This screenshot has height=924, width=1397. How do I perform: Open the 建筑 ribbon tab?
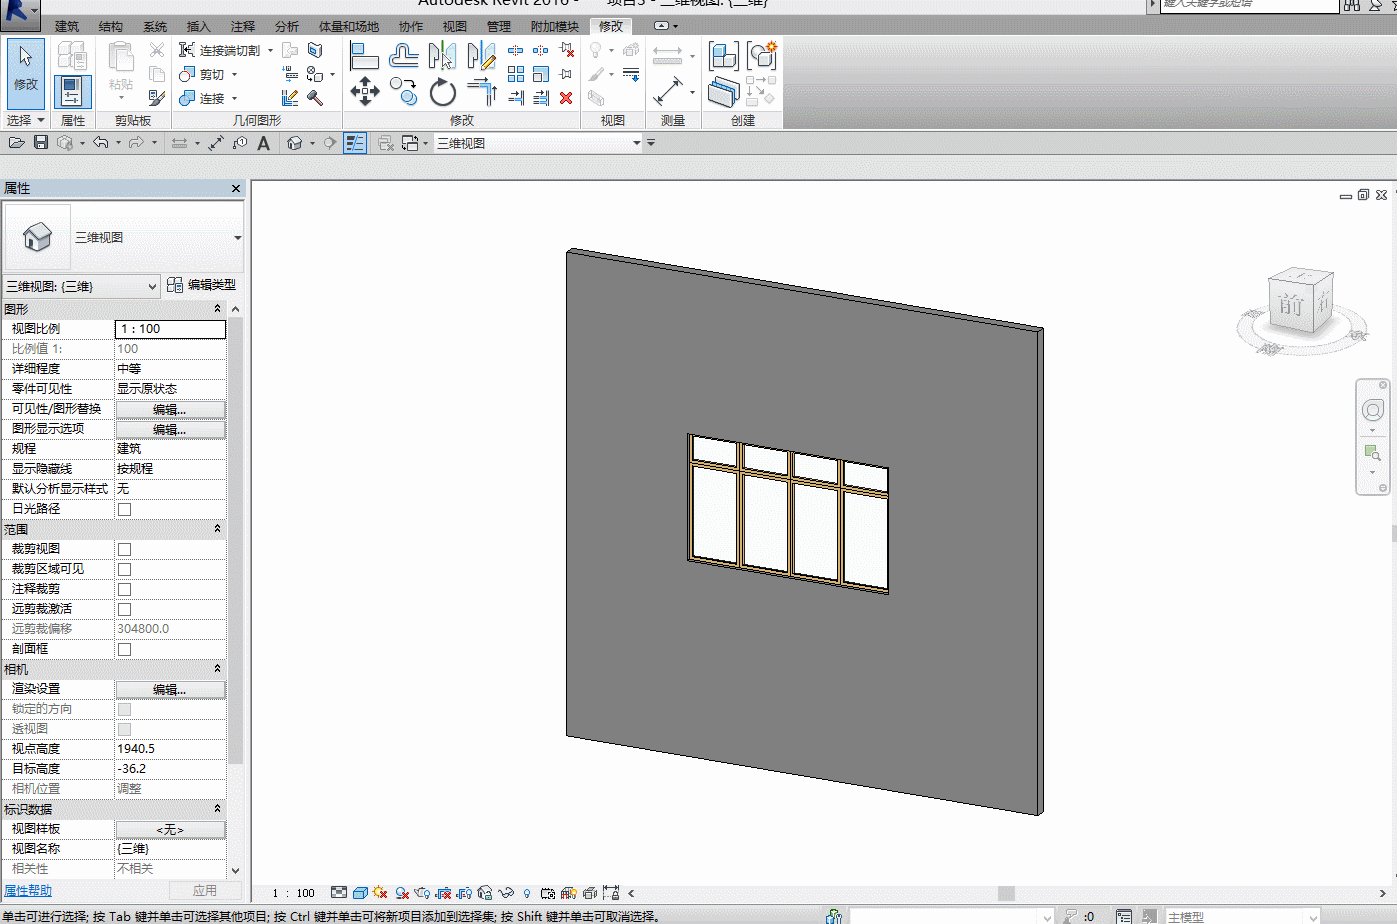[x=67, y=26]
